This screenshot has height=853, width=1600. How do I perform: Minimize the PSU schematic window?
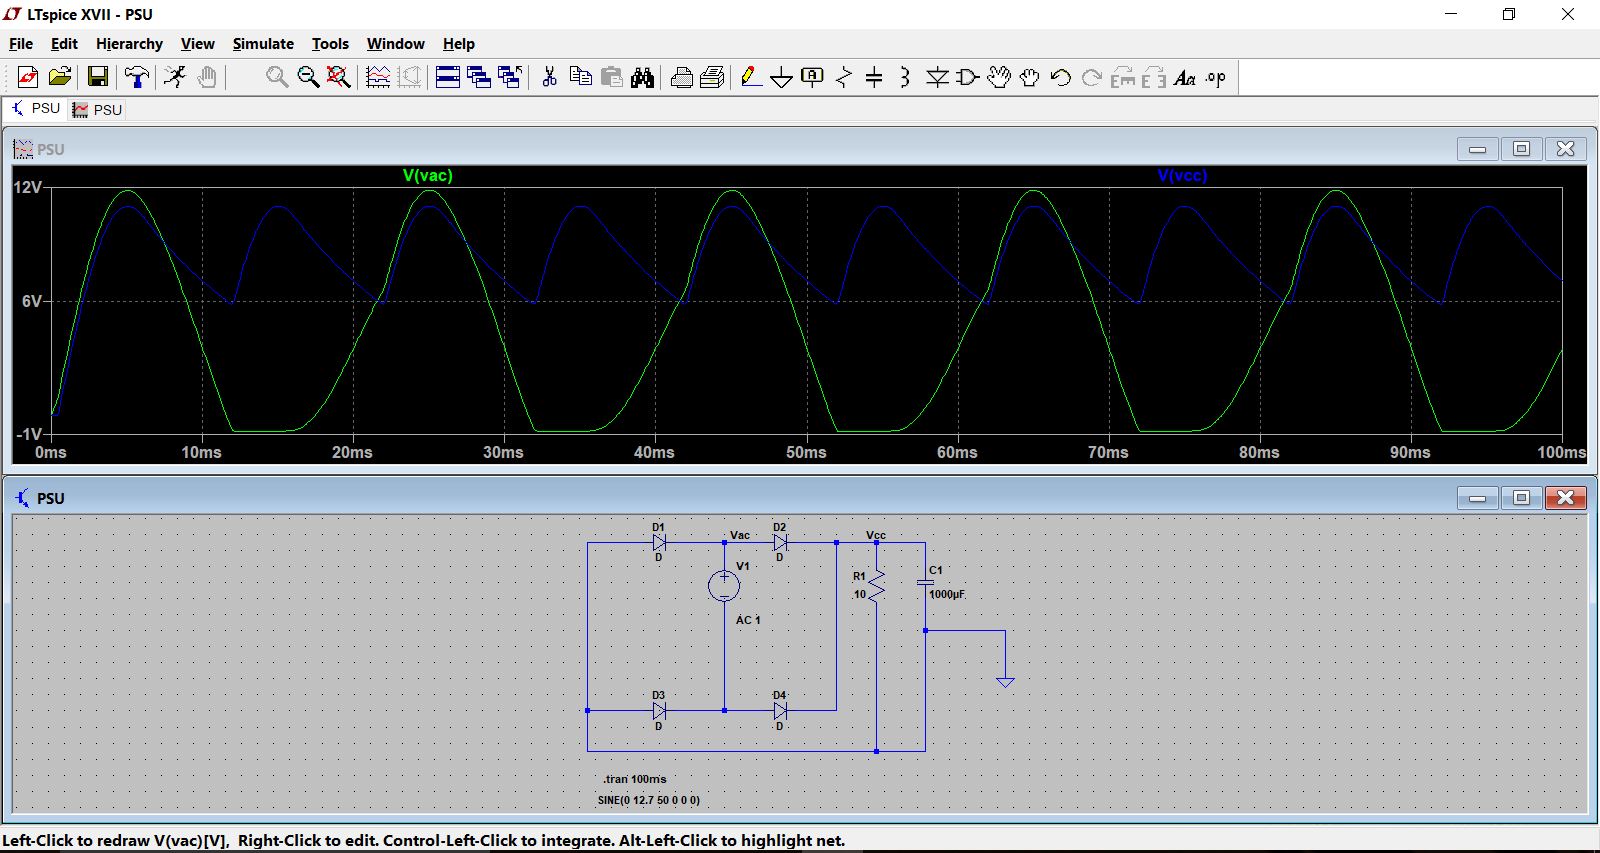click(x=1477, y=498)
